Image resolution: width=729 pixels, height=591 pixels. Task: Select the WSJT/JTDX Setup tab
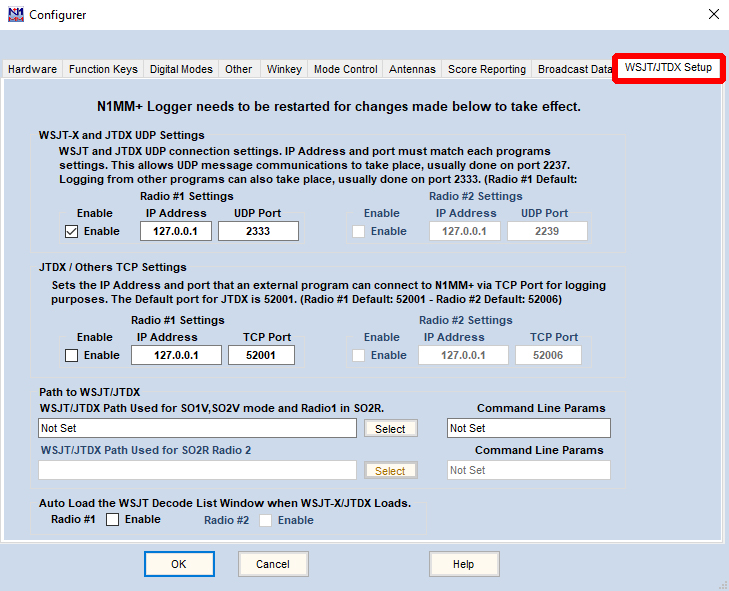(668, 67)
